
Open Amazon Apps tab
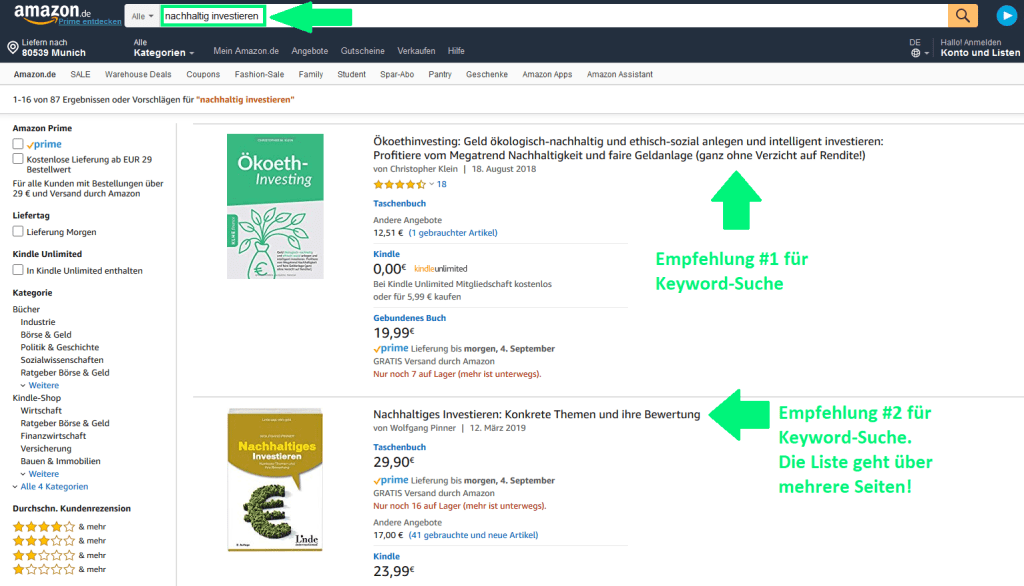pyautogui.click(x=547, y=74)
